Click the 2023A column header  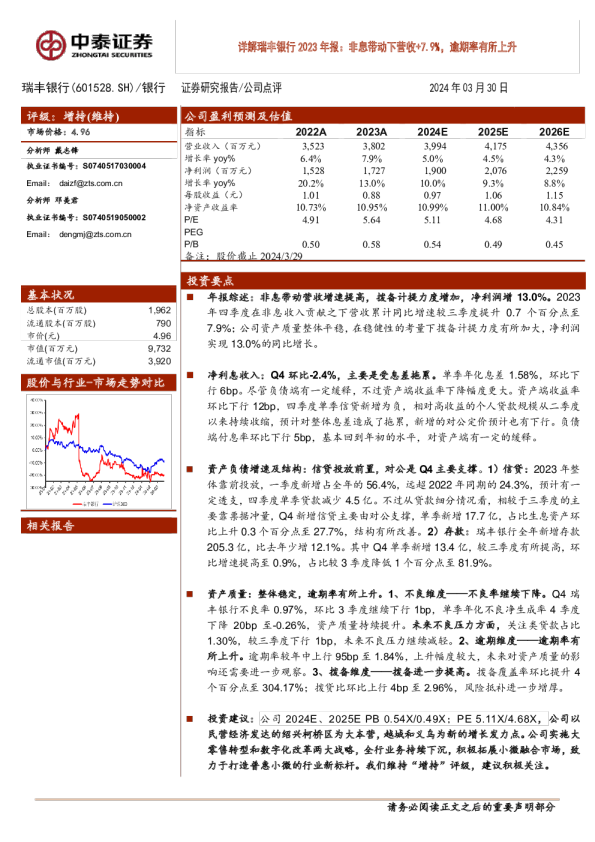pyautogui.click(x=372, y=132)
